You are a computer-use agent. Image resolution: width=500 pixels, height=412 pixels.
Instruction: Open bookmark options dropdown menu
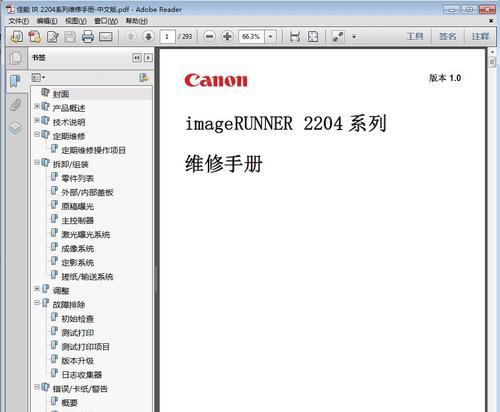pyautogui.click(x=38, y=78)
